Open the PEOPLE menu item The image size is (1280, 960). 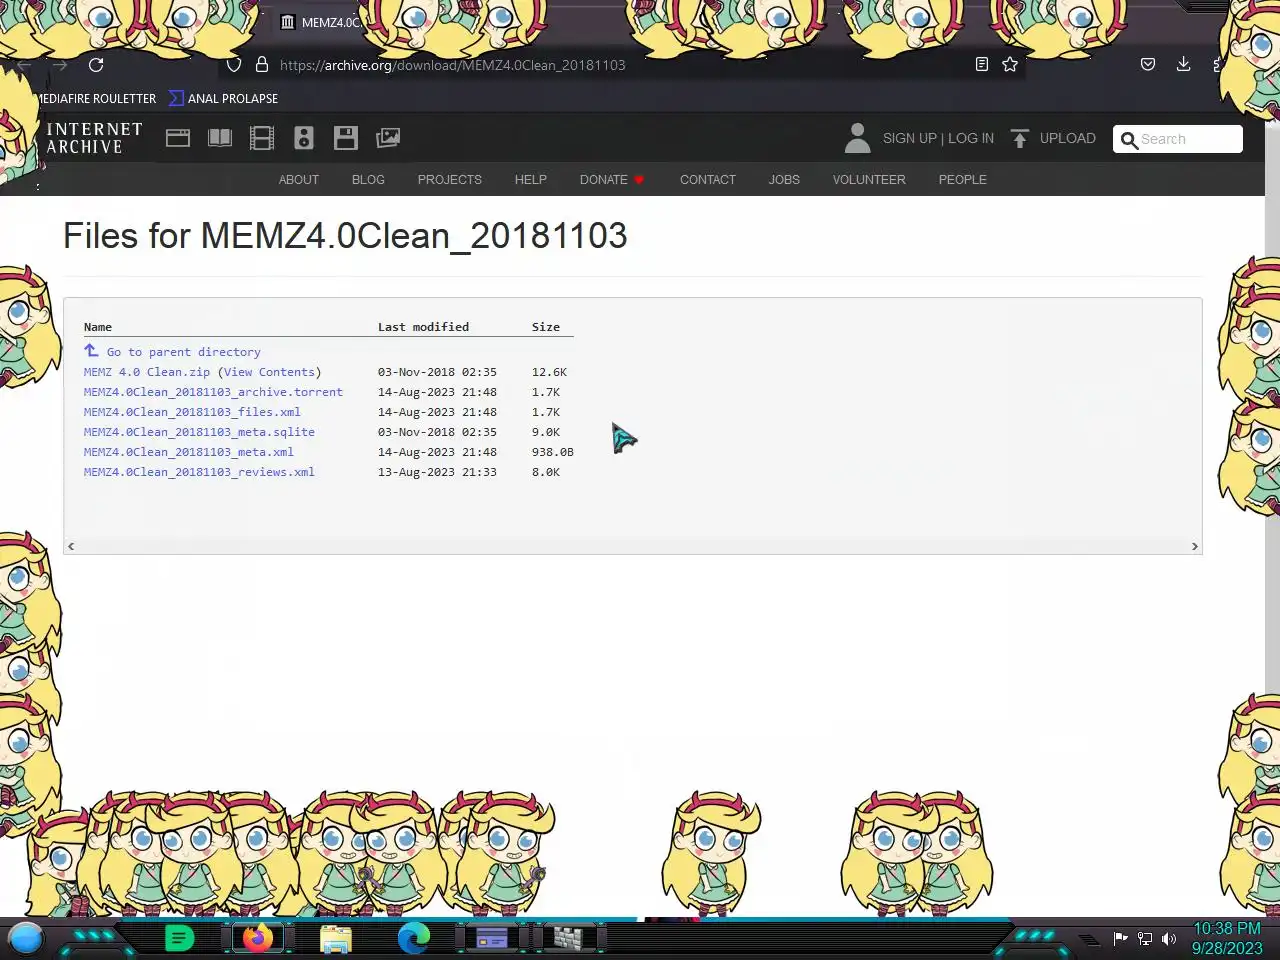pos(963,180)
